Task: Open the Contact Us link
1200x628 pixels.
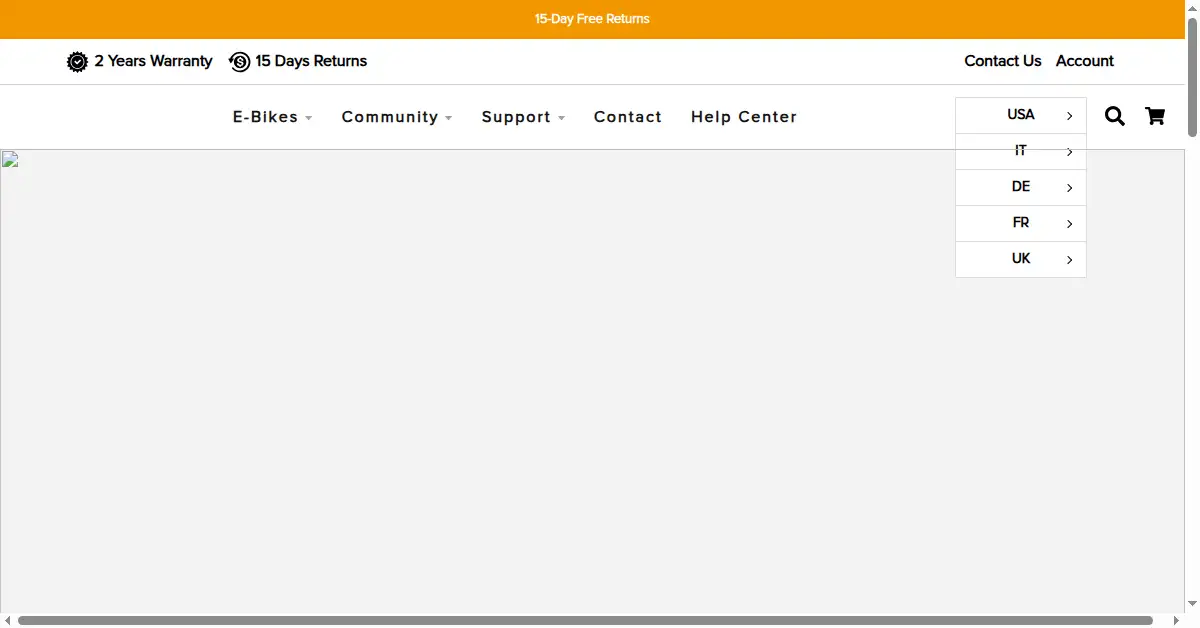Action: click(x=1003, y=61)
